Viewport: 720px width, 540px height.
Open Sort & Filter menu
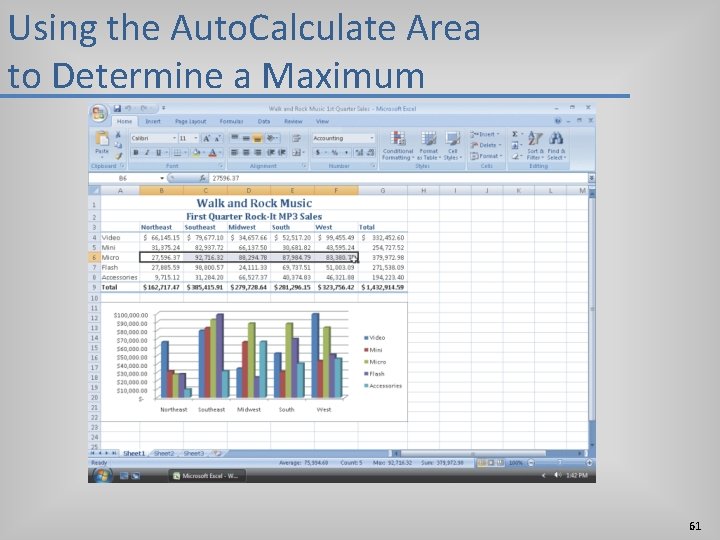[x=535, y=146]
